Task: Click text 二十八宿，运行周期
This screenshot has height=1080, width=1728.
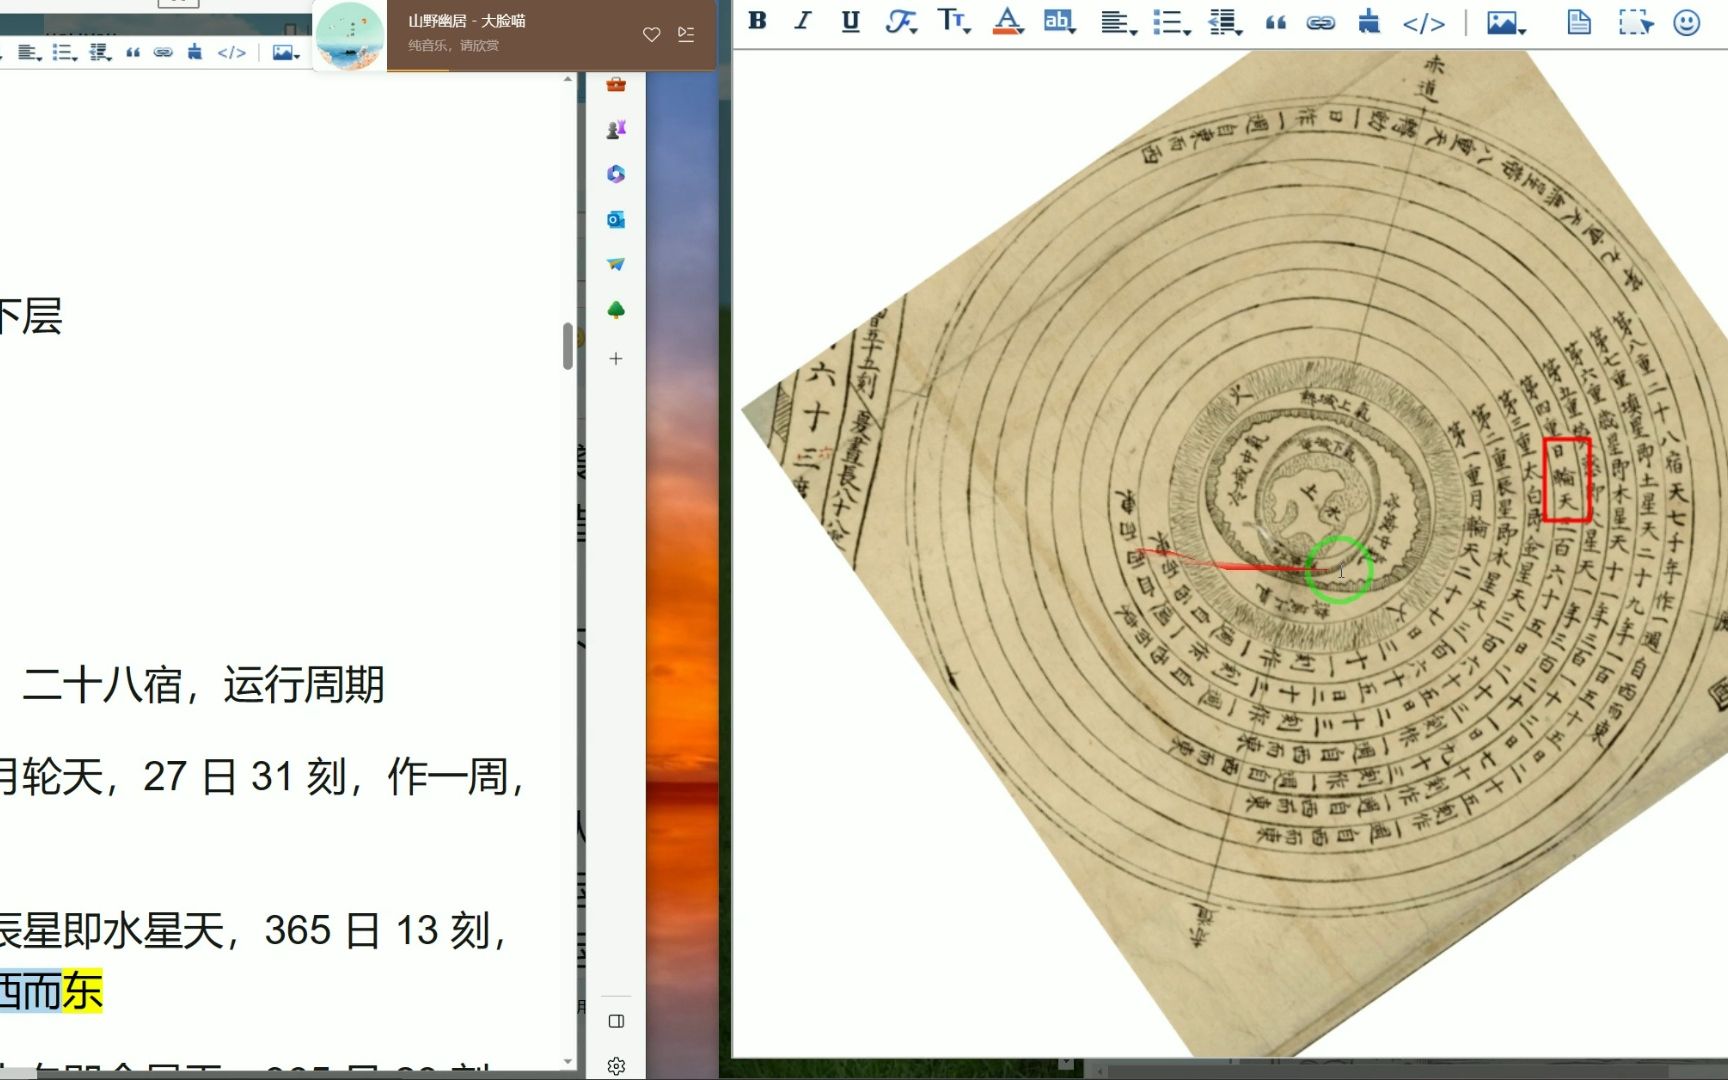Action: (x=203, y=685)
